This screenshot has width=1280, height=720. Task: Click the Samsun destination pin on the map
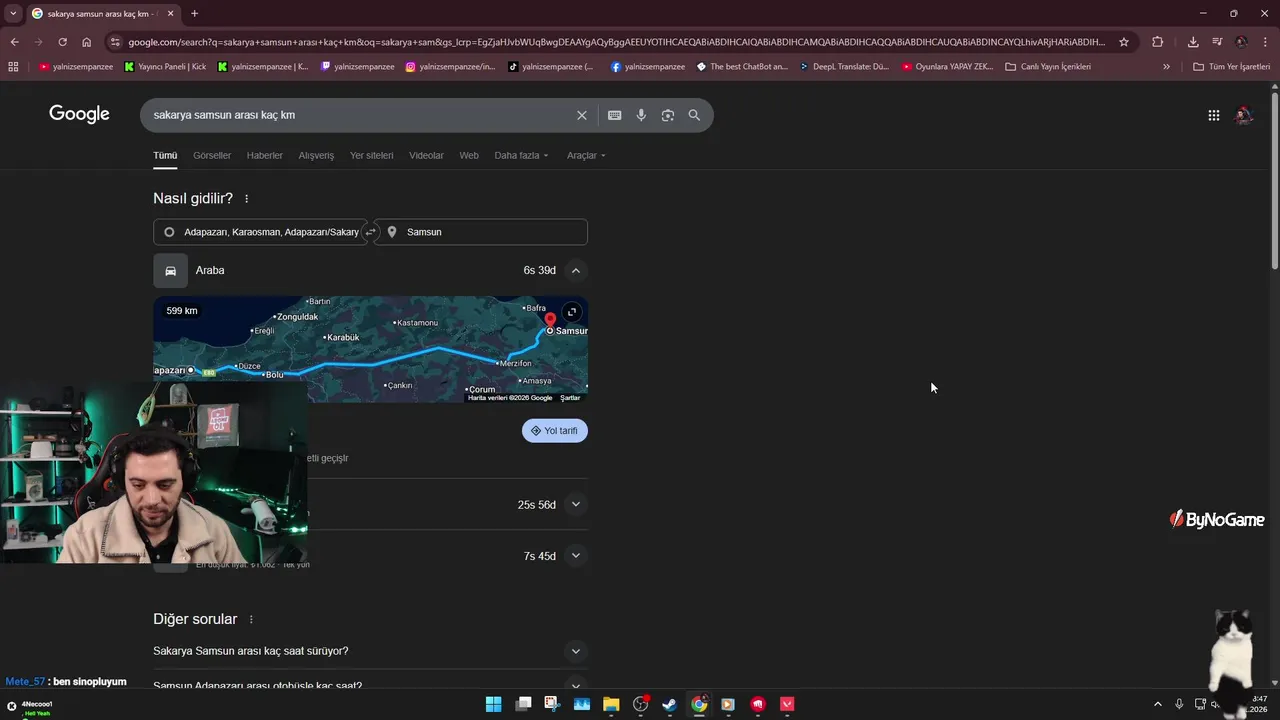[x=550, y=320]
